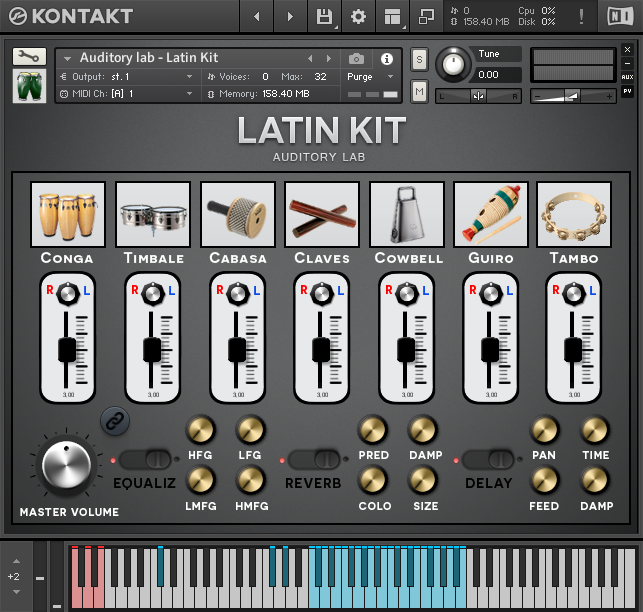643x612 pixels.
Task: Open Kontakt settings gear
Action: (358, 17)
